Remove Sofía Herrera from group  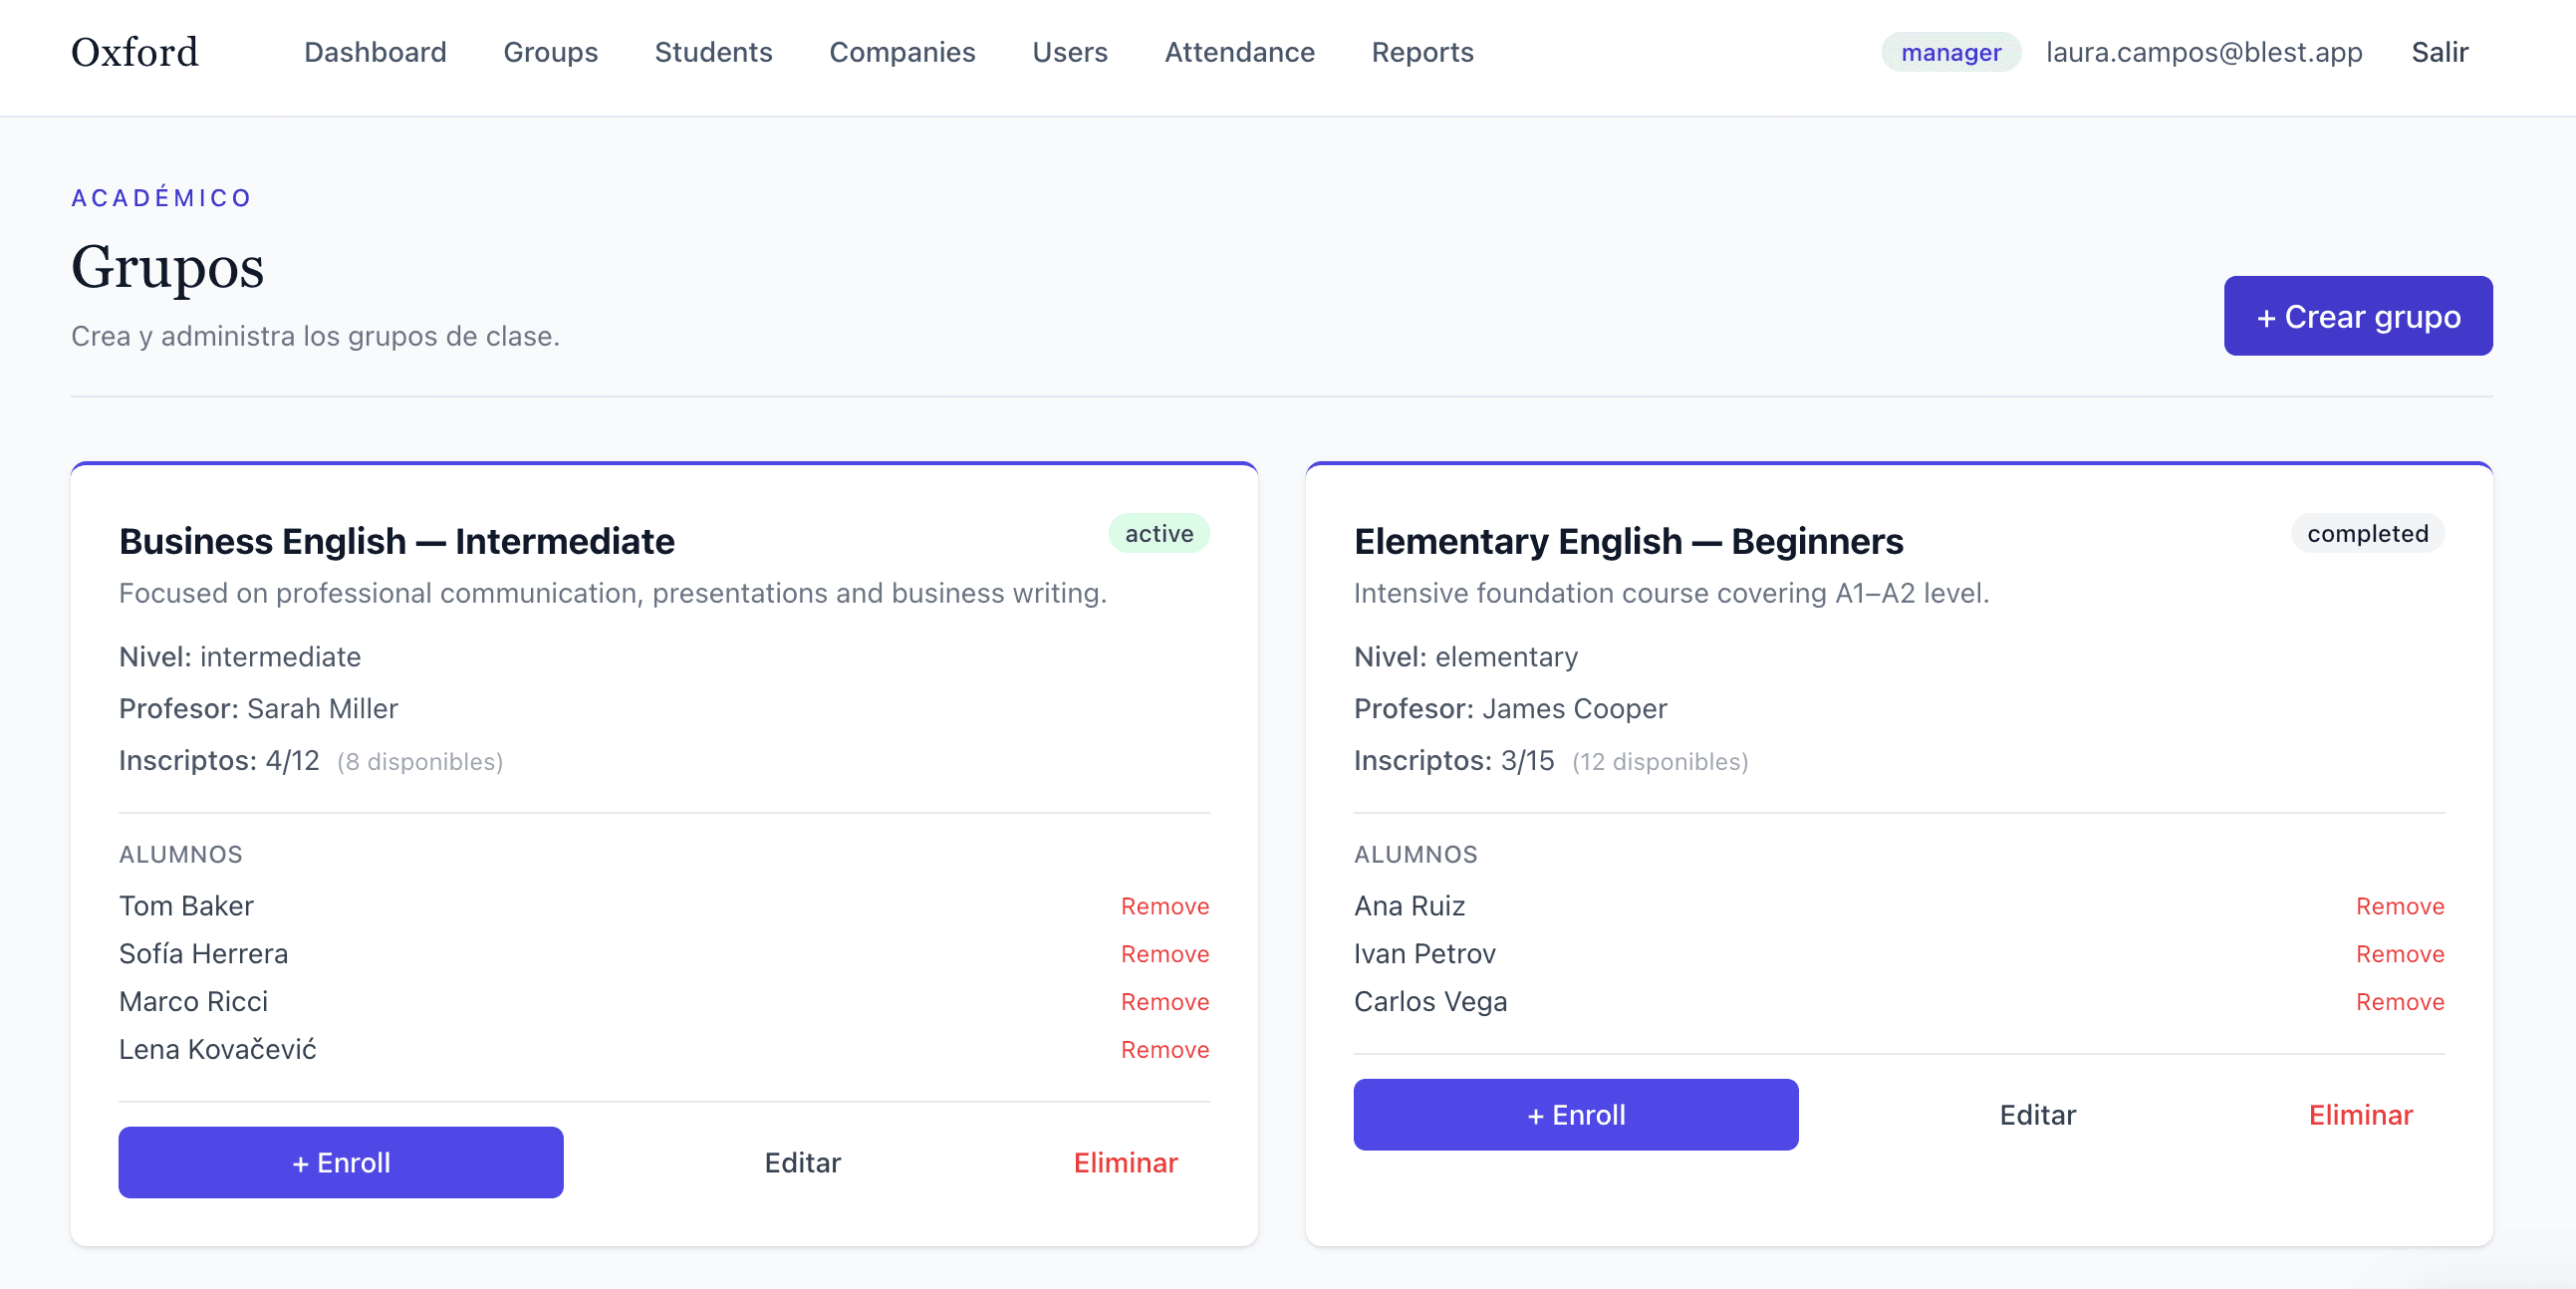point(1164,954)
